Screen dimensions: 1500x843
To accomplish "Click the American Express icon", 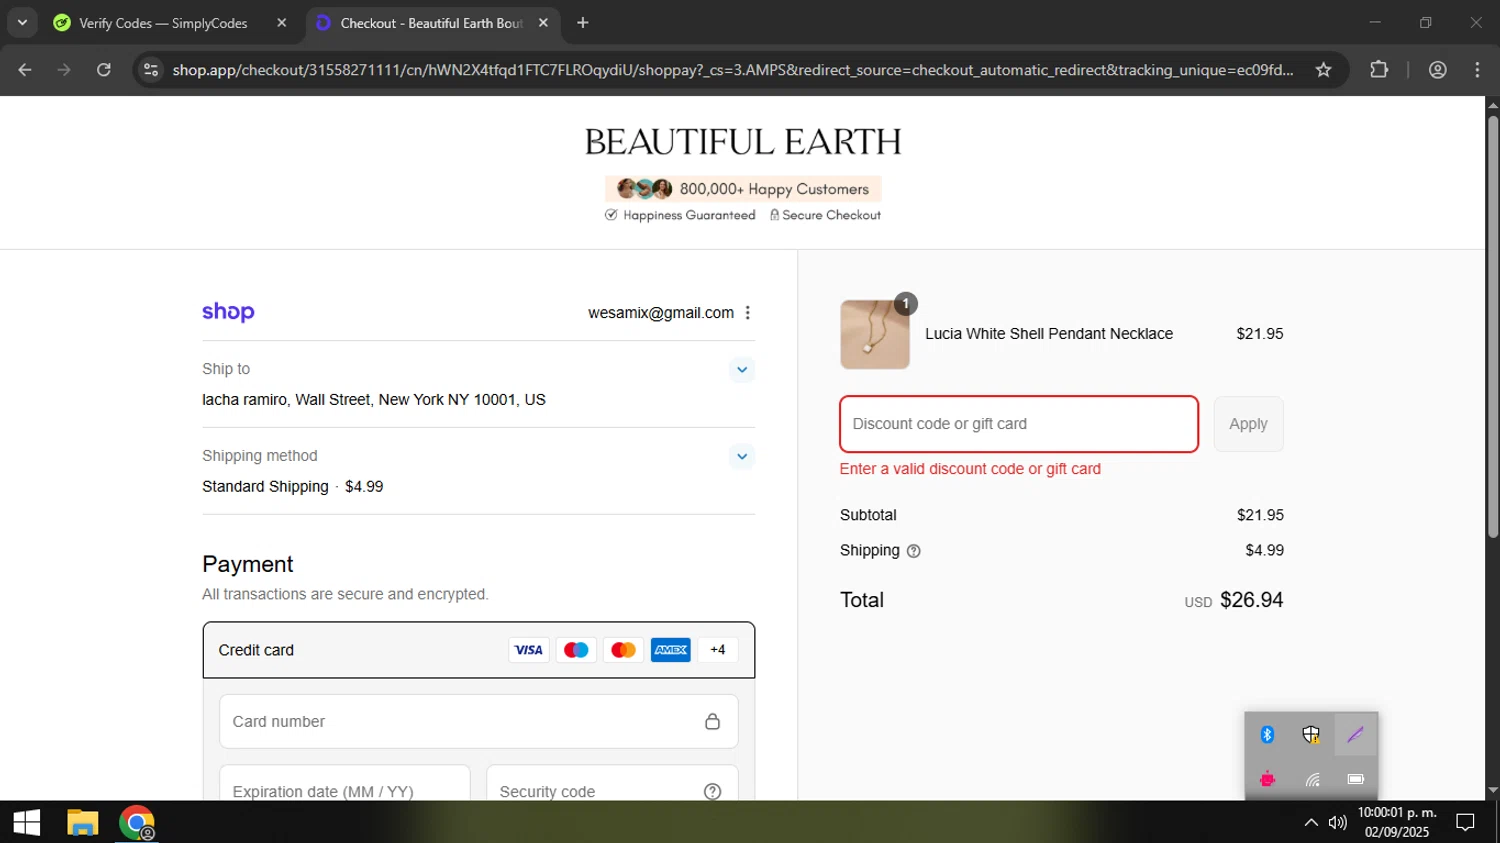I will click(670, 650).
